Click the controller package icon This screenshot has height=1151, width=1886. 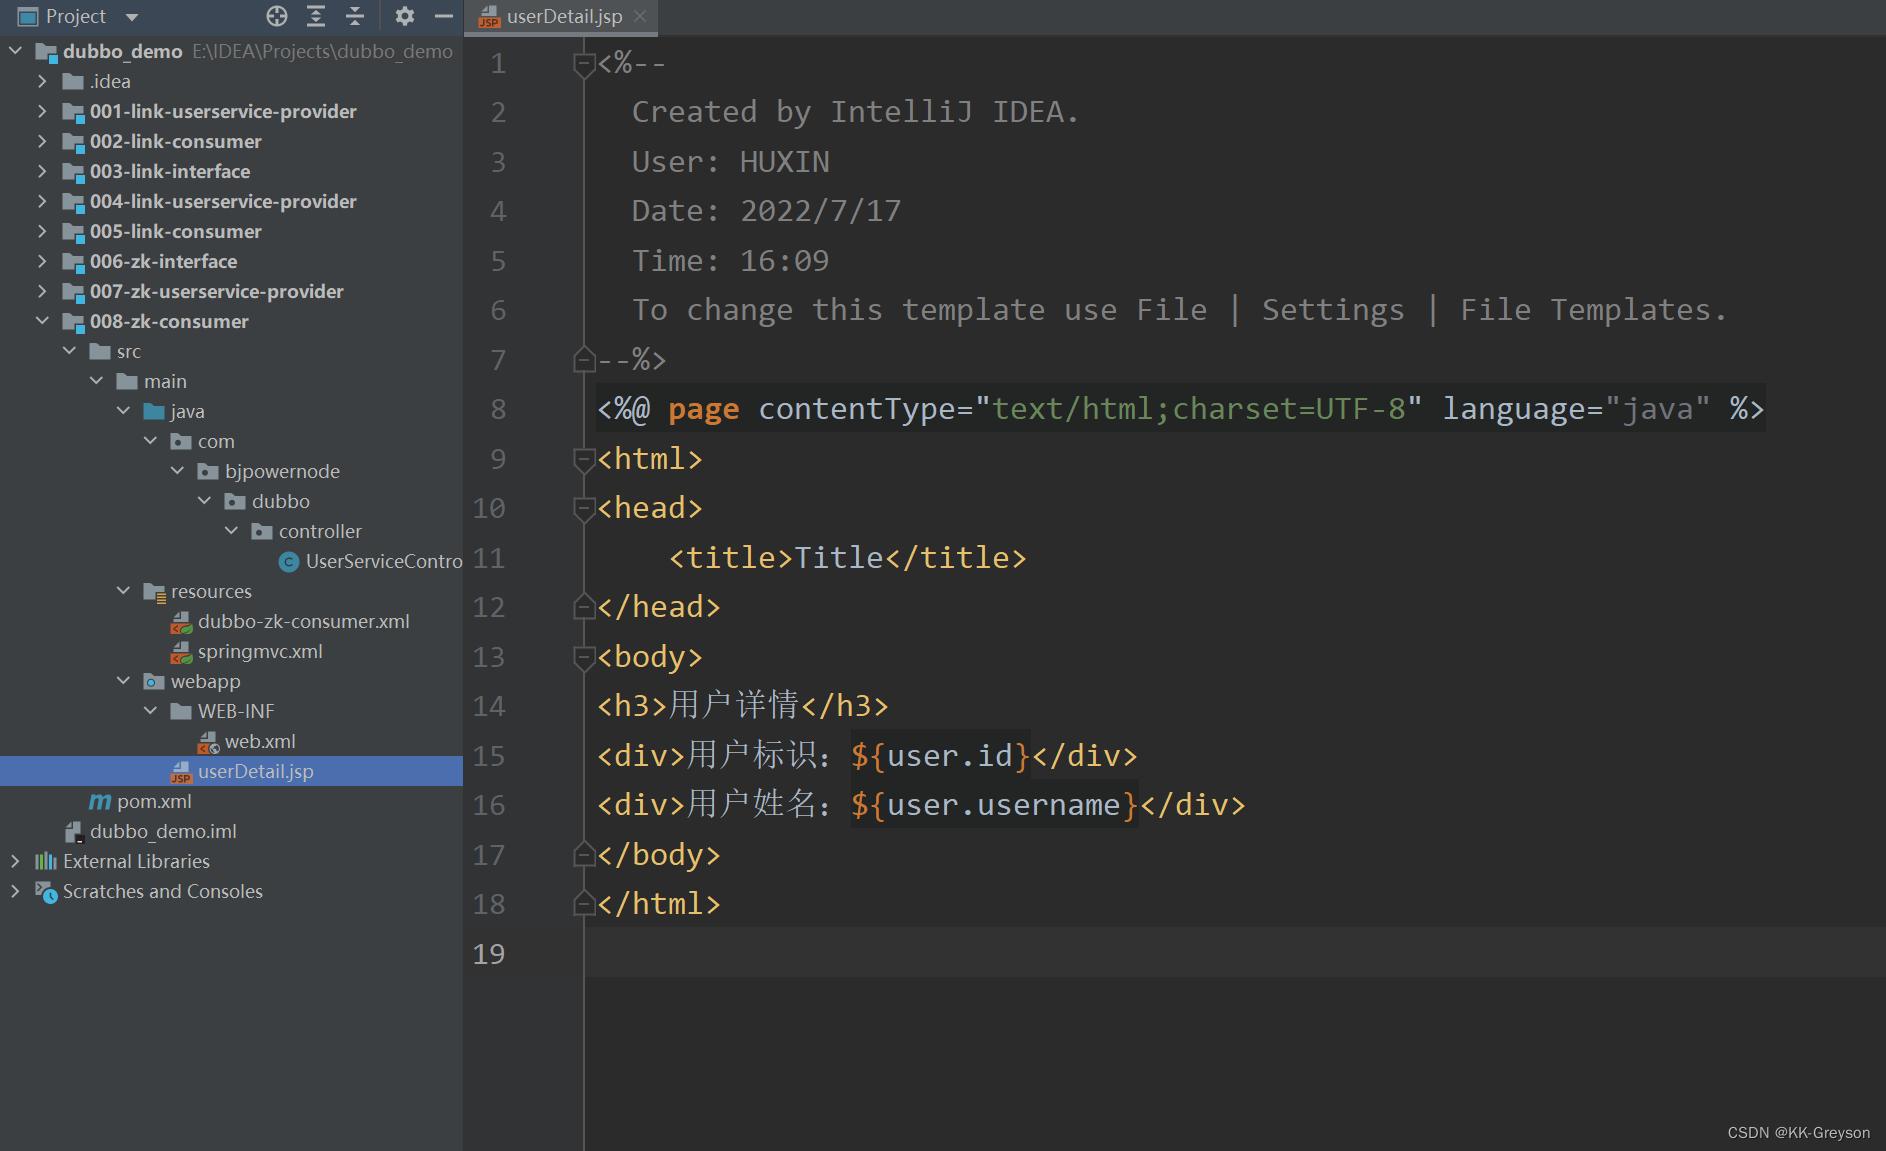tap(262, 531)
